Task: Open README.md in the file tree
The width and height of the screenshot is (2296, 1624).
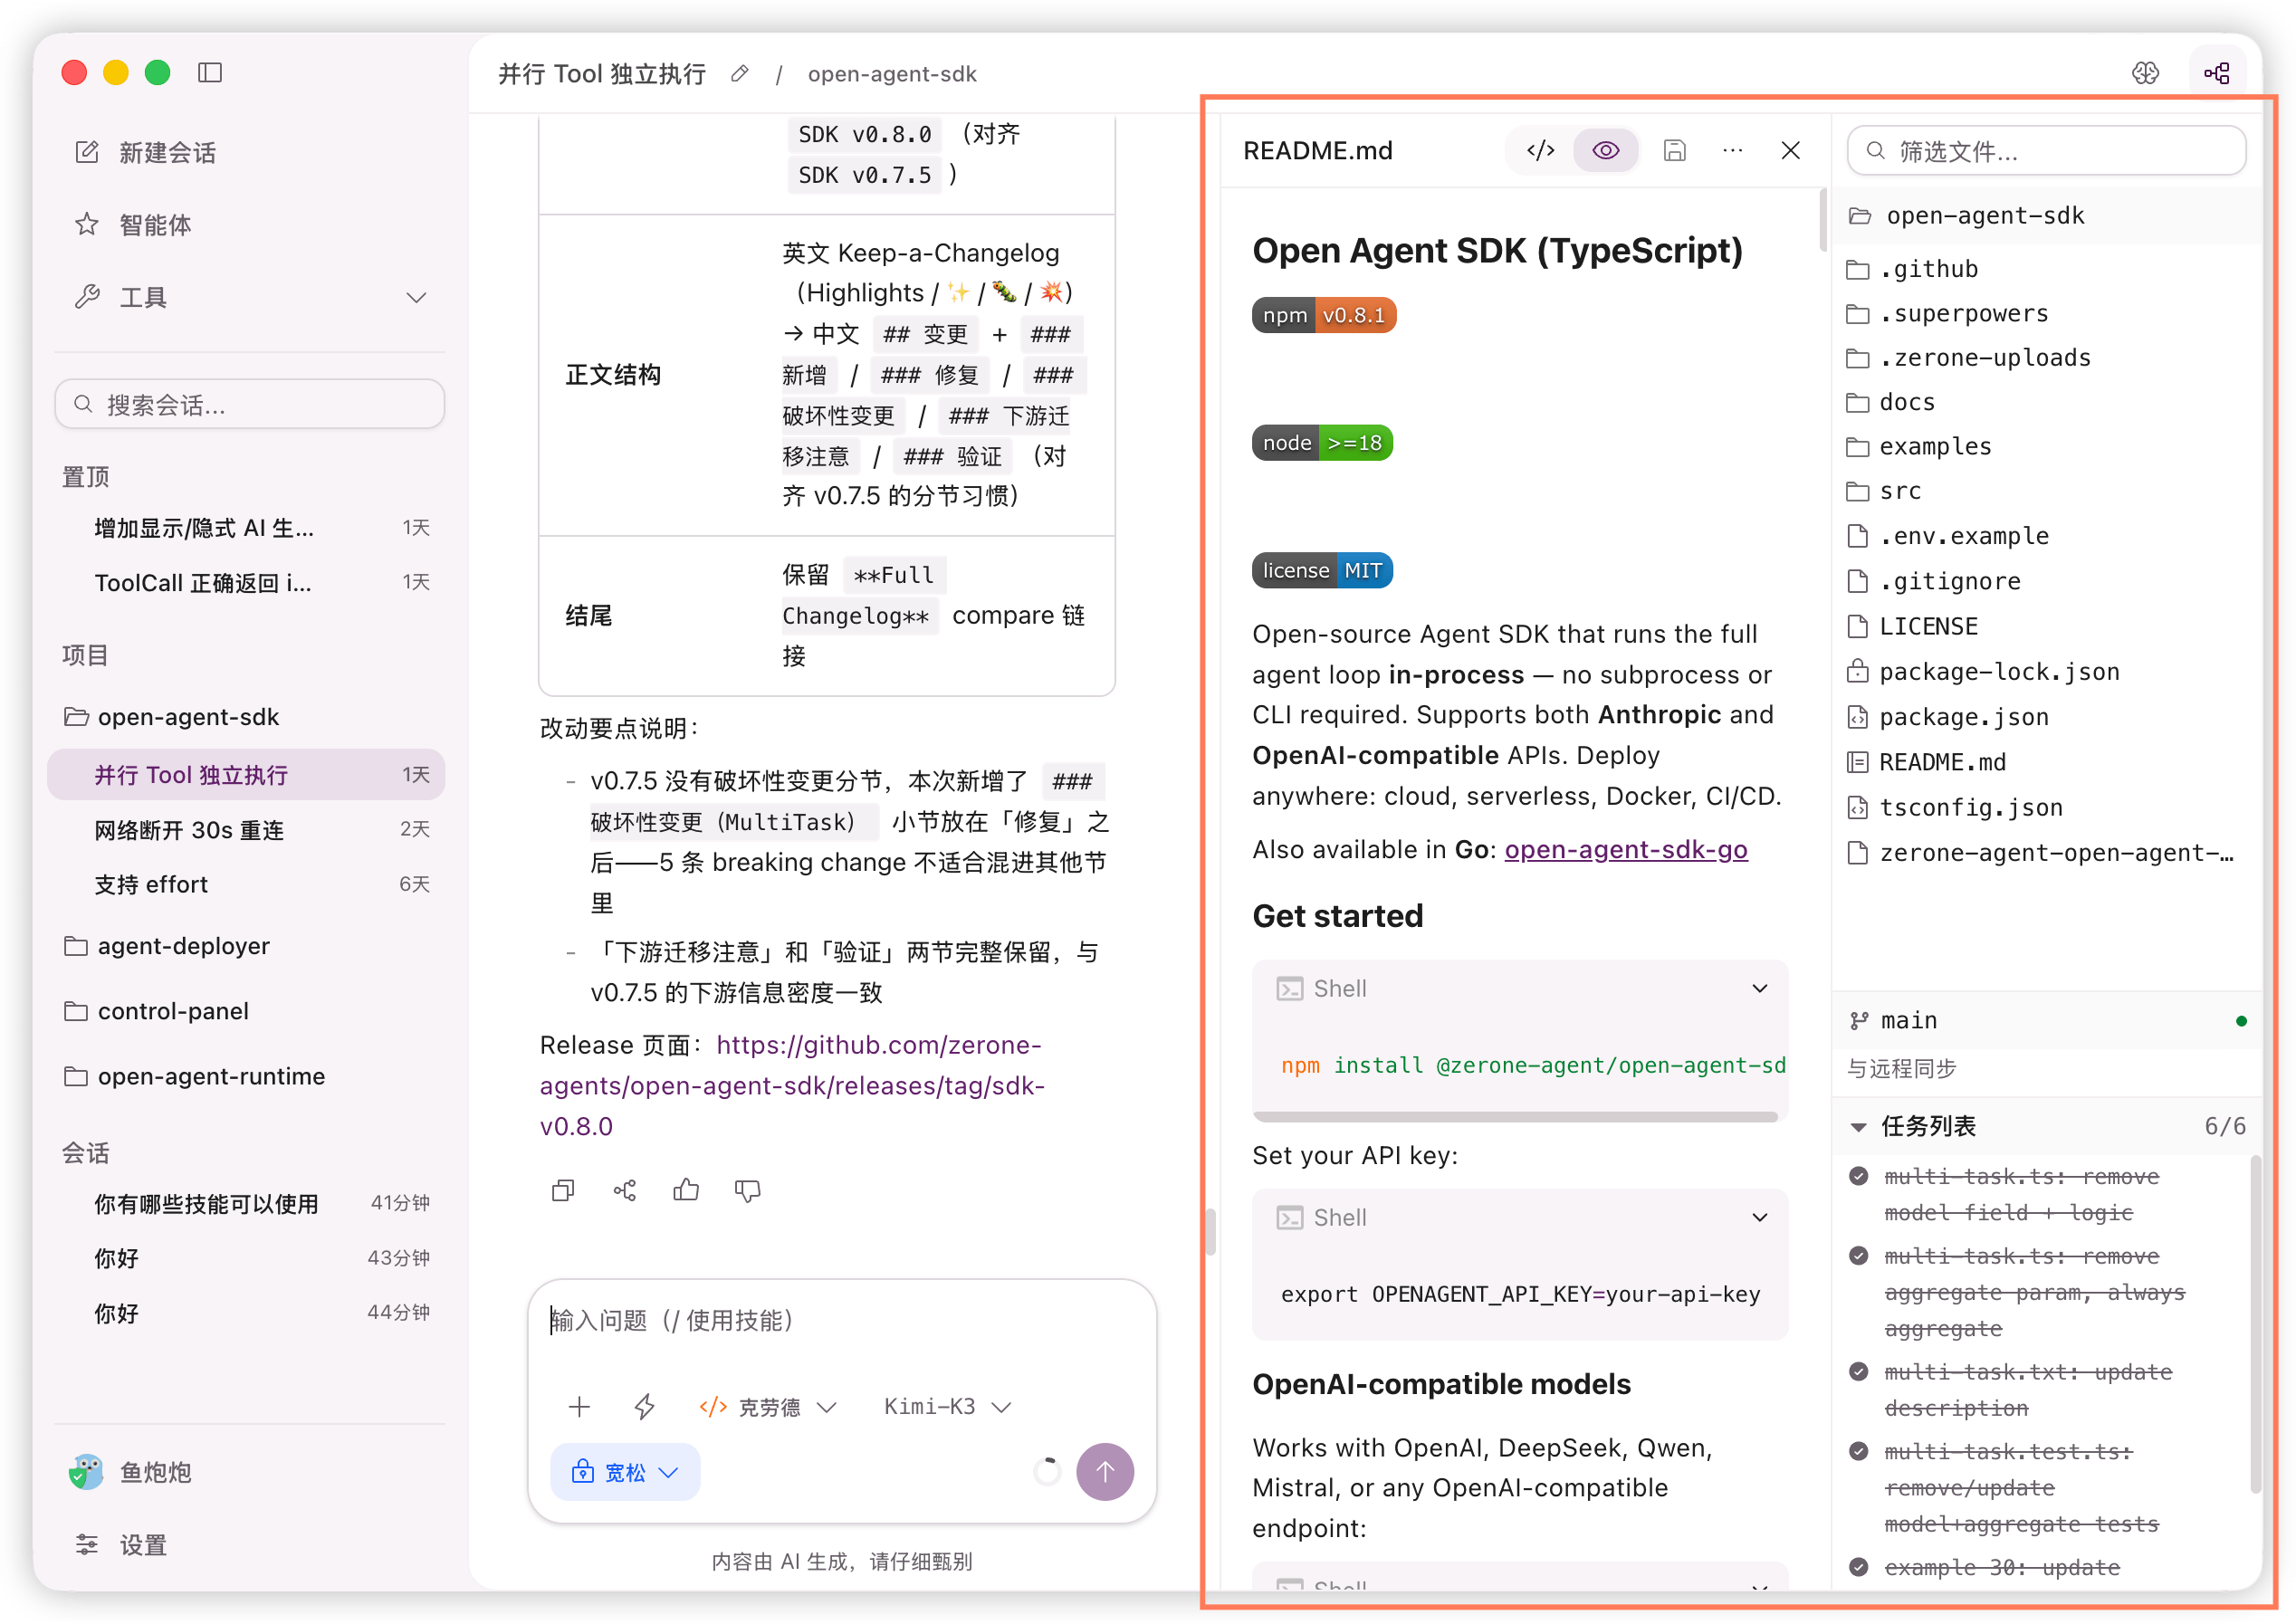Action: 1926,762
